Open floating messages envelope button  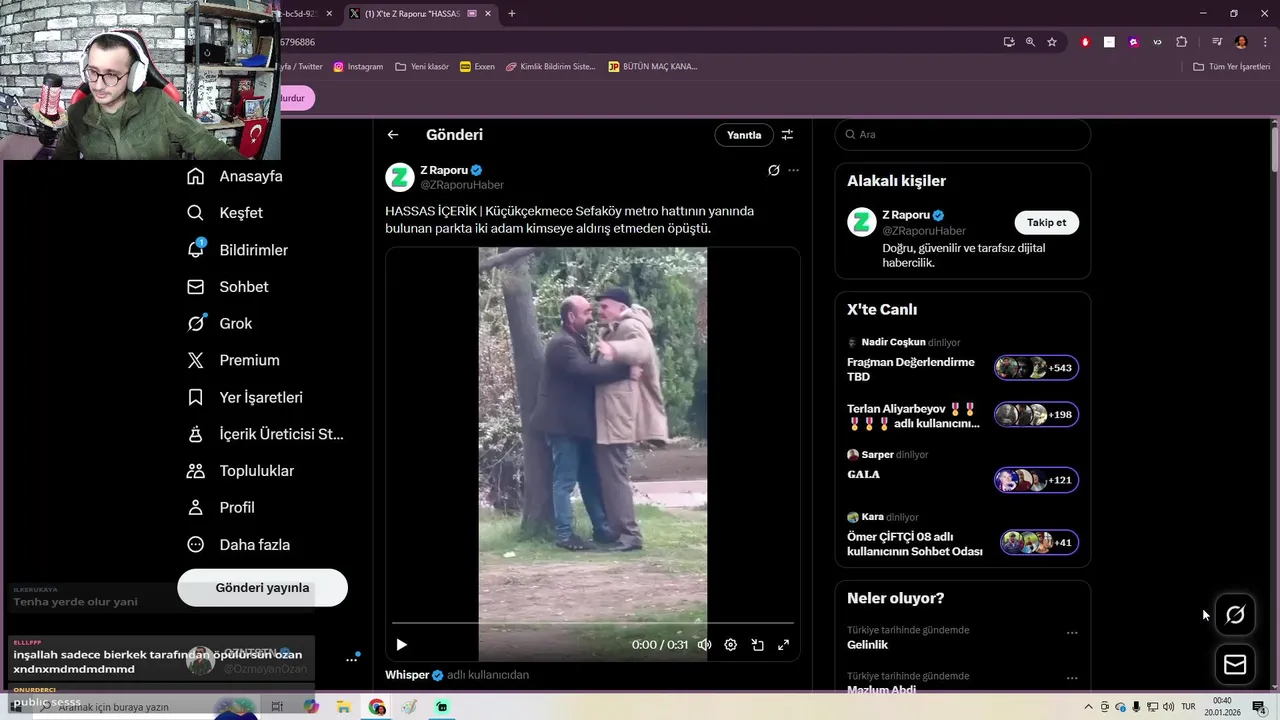click(1235, 664)
